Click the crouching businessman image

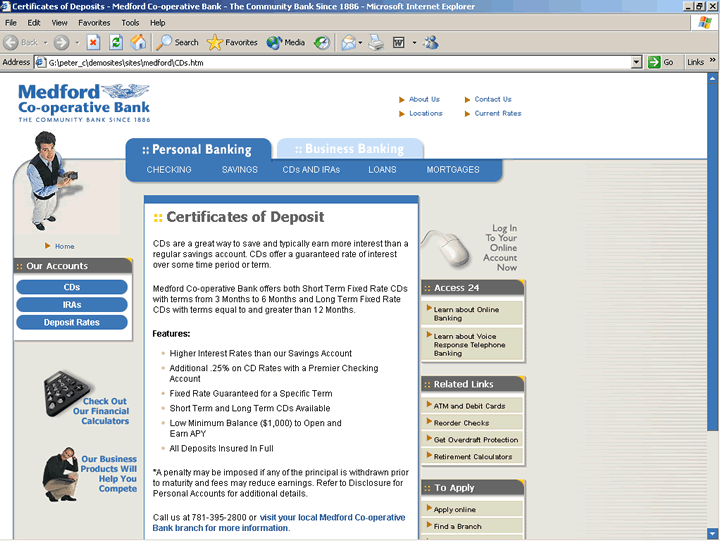click(61, 474)
